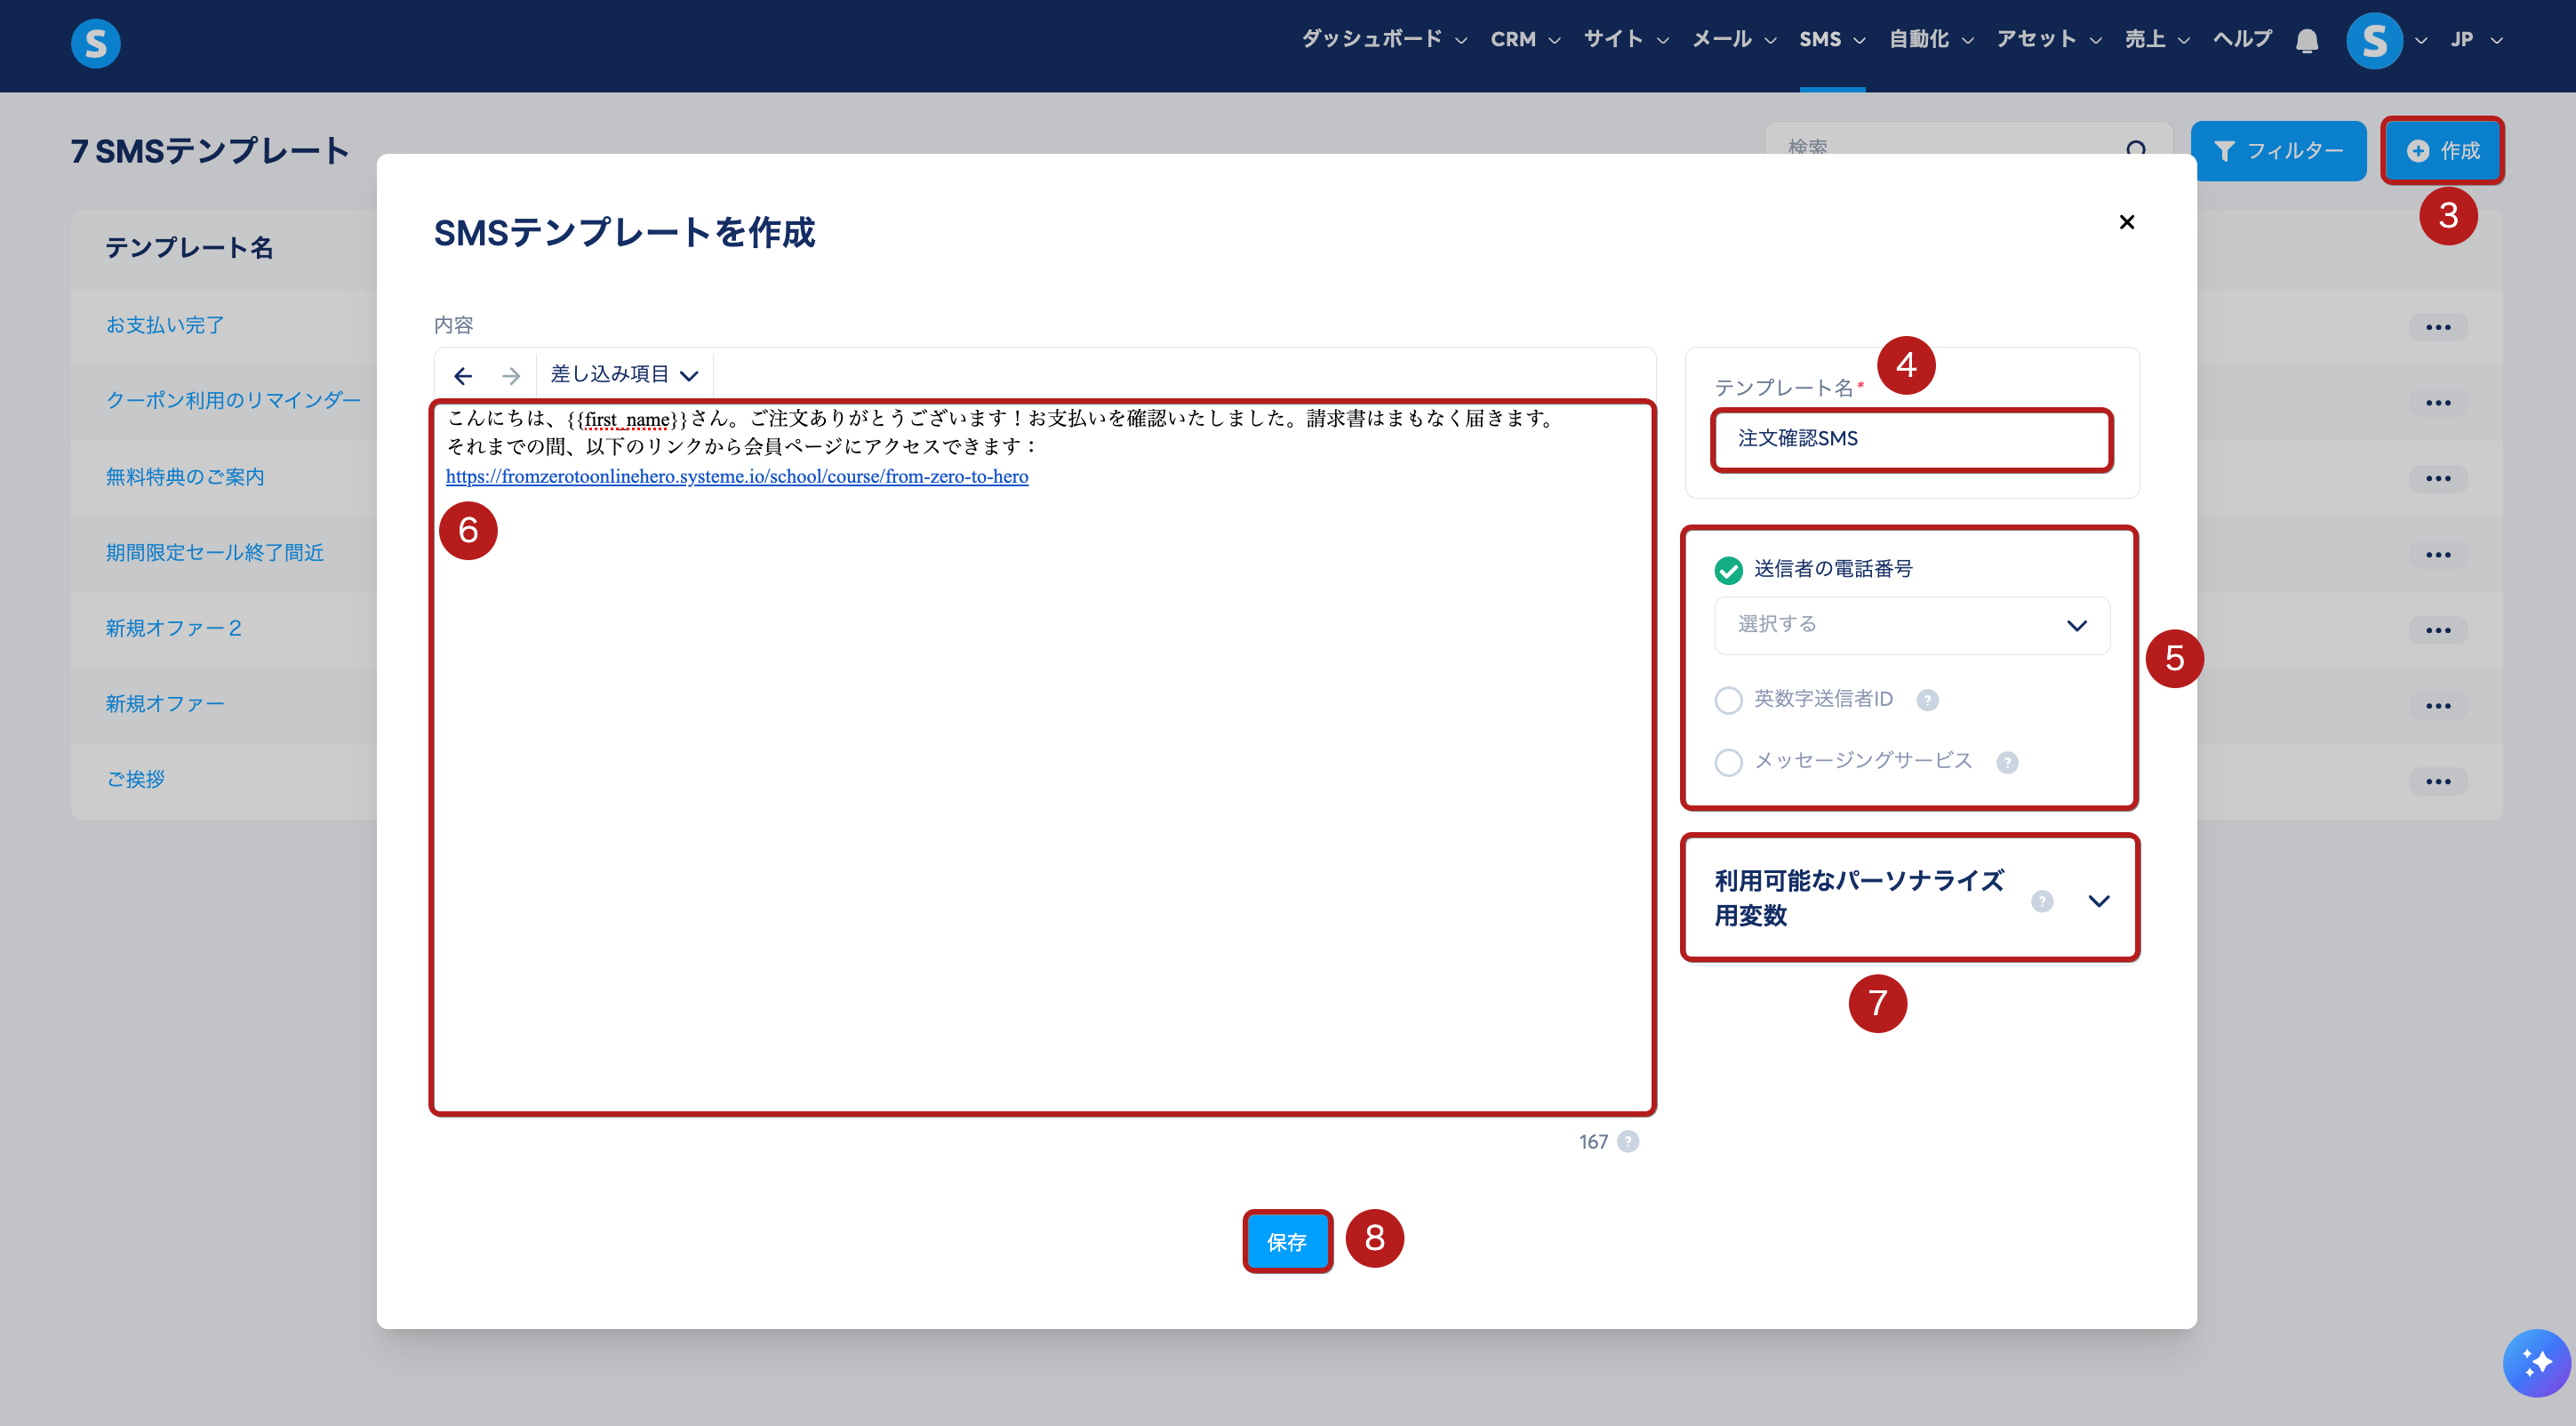Click help icon next to 167 counter
2576x1426 pixels.
[x=1628, y=1141]
